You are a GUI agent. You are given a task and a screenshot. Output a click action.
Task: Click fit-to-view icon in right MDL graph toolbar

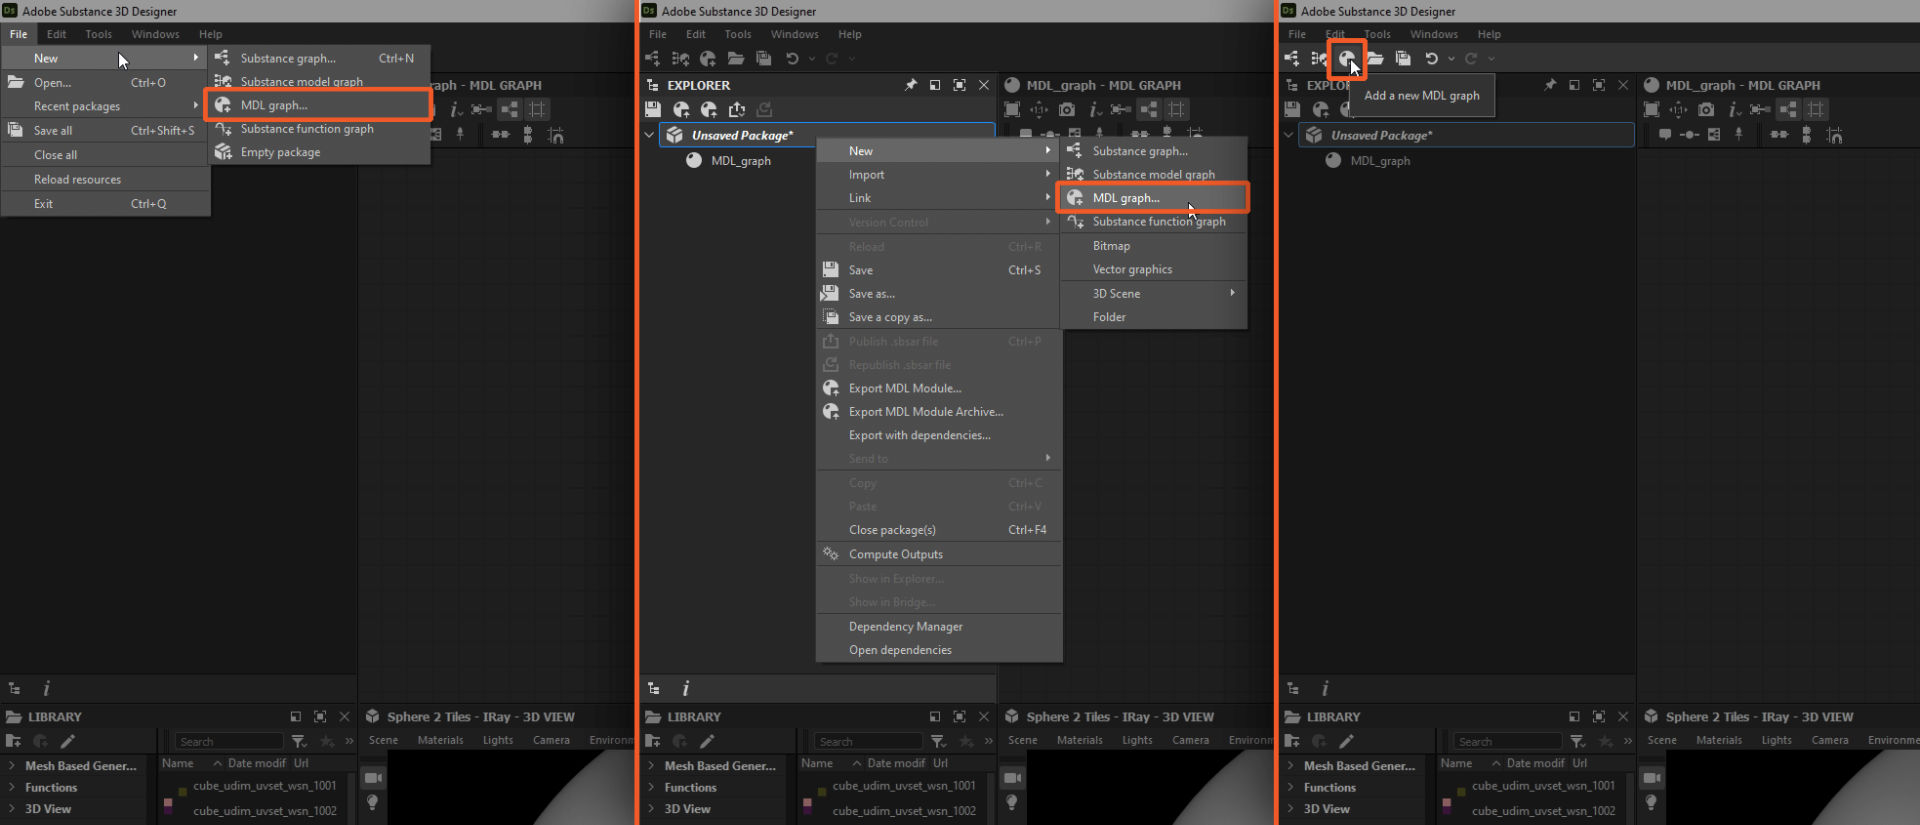(1651, 109)
